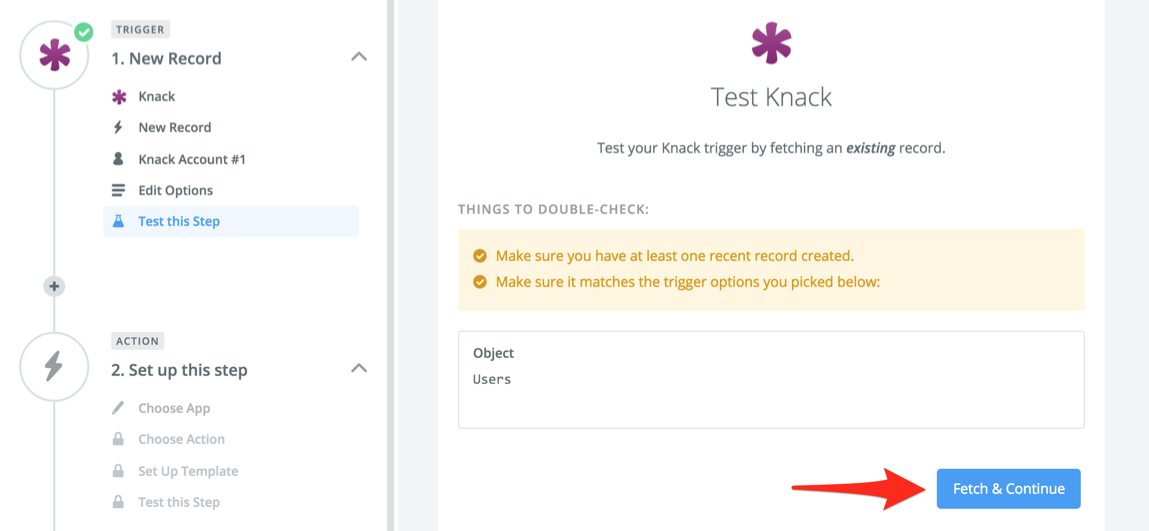
Task: Collapse the 1. New Record trigger section
Action: point(359,57)
